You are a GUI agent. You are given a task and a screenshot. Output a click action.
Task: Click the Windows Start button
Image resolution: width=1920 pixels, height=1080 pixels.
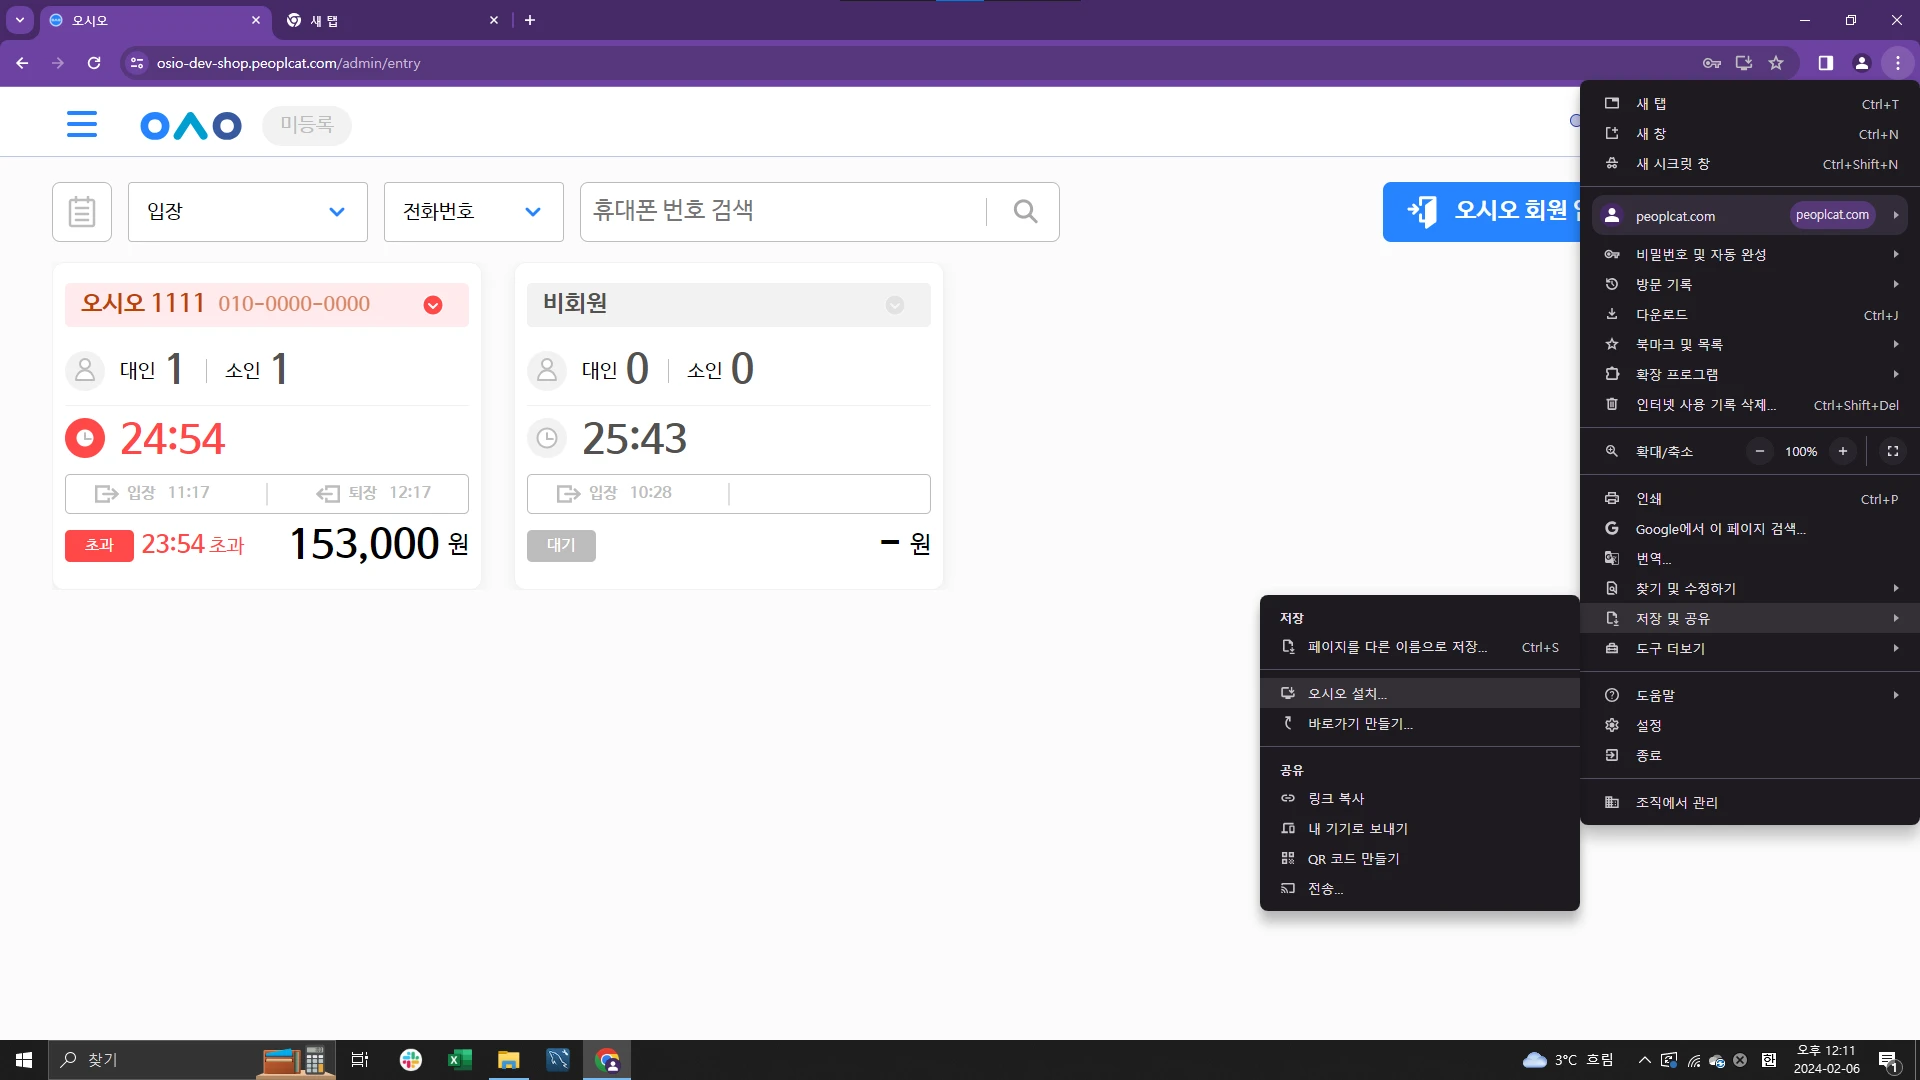point(24,1060)
